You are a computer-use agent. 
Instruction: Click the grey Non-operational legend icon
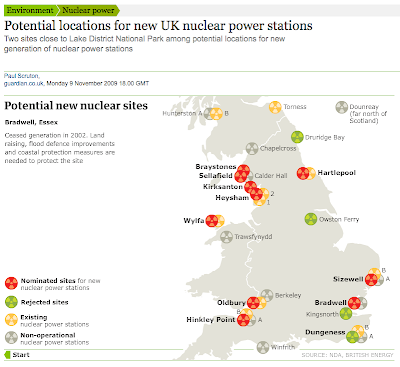coord(11,338)
